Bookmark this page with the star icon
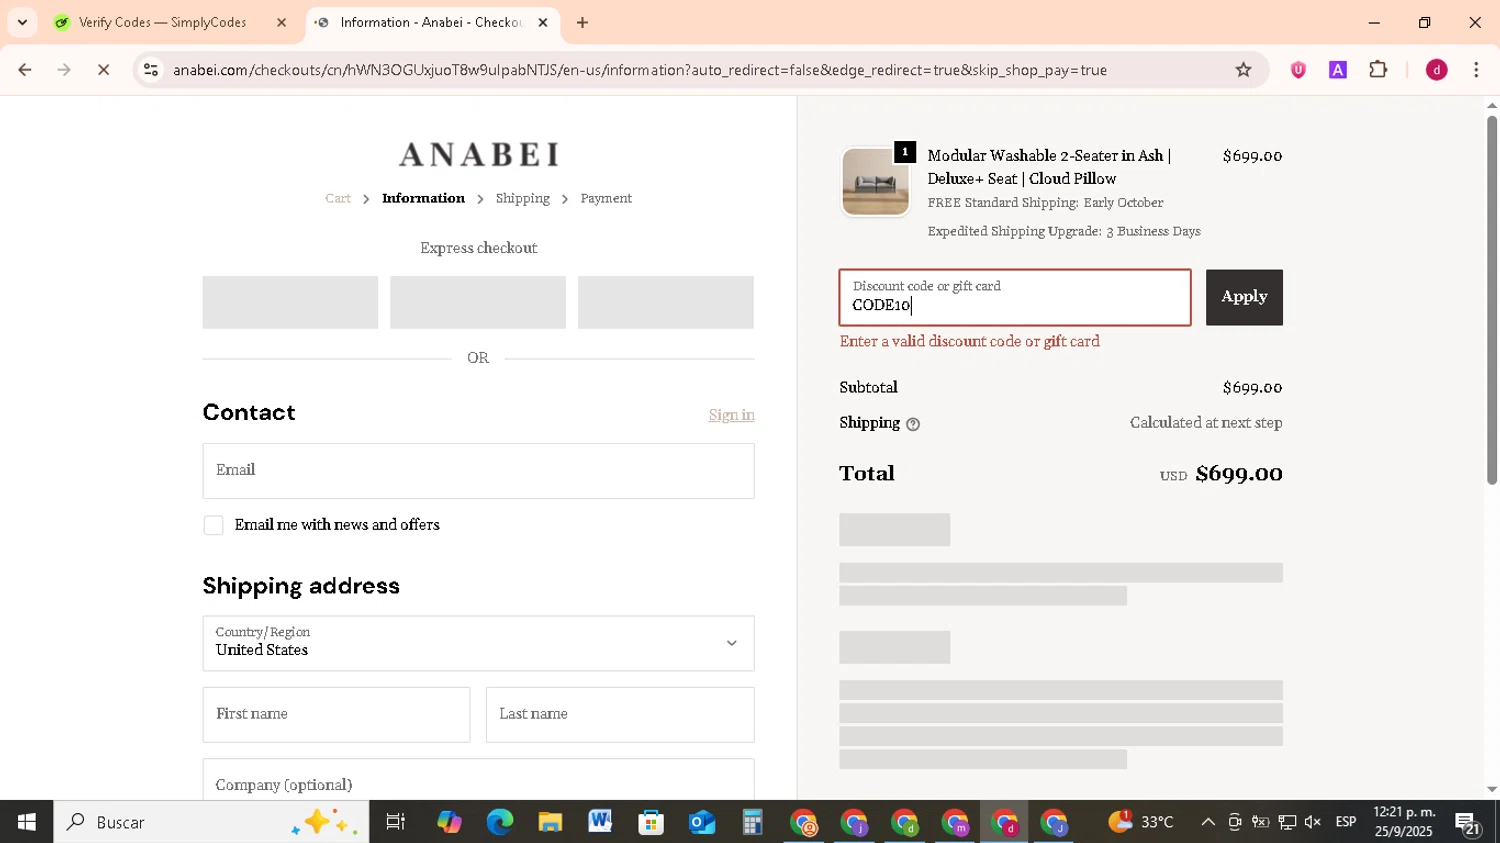This screenshot has height=843, width=1500. tap(1243, 70)
